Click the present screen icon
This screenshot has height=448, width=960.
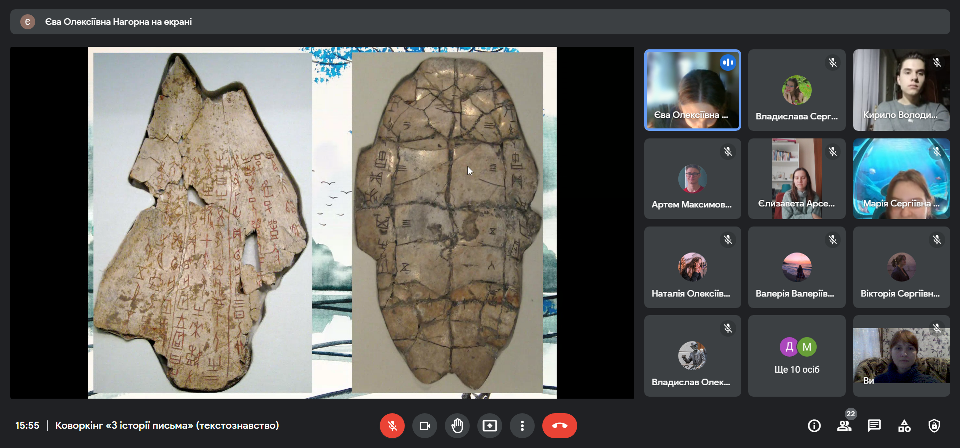point(489,425)
